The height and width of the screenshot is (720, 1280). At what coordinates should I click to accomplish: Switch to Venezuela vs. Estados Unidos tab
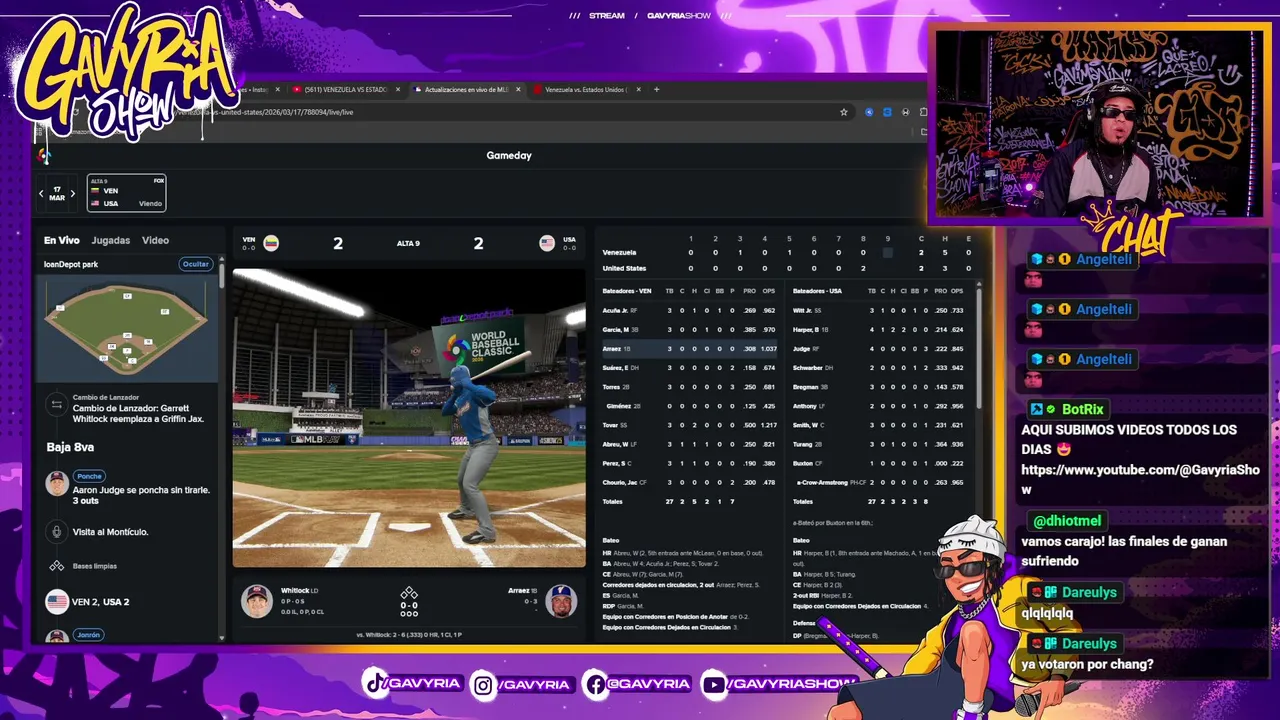pos(585,89)
